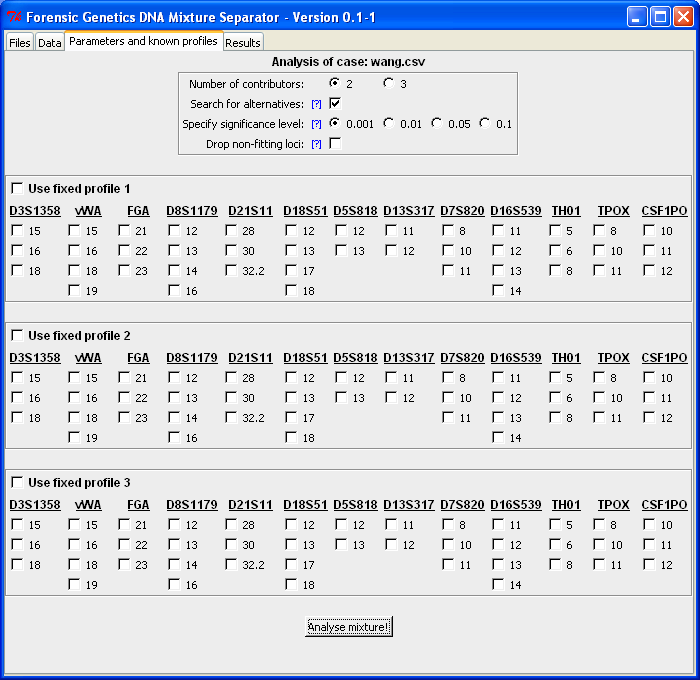
Task: Check D8S1179 allele 16 in profile 1
Action: [x=175, y=291]
